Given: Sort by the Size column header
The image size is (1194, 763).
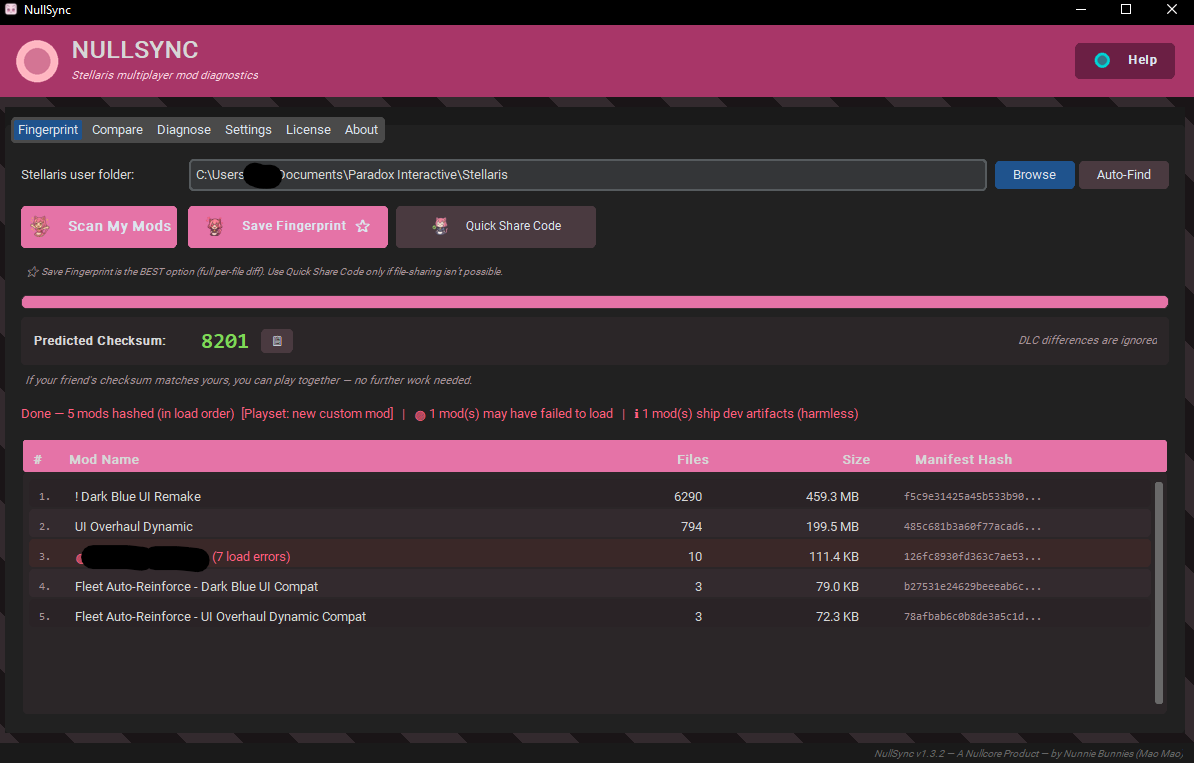Looking at the screenshot, I should (x=856, y=459).
